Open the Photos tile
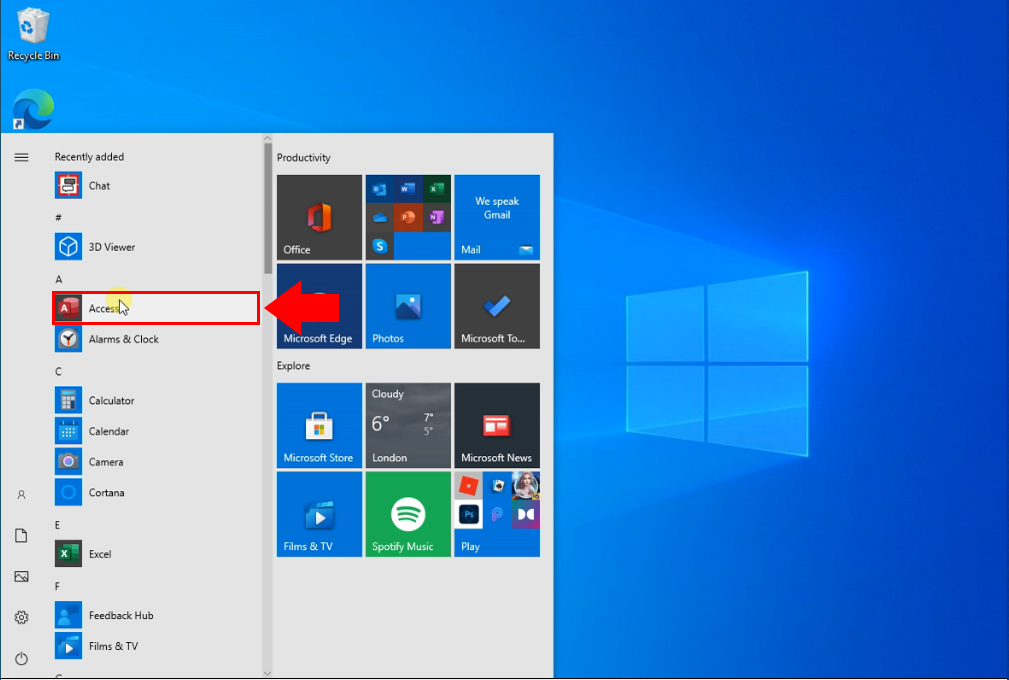The width and height of the screenshot is (1009, 680). click(408, 306)
